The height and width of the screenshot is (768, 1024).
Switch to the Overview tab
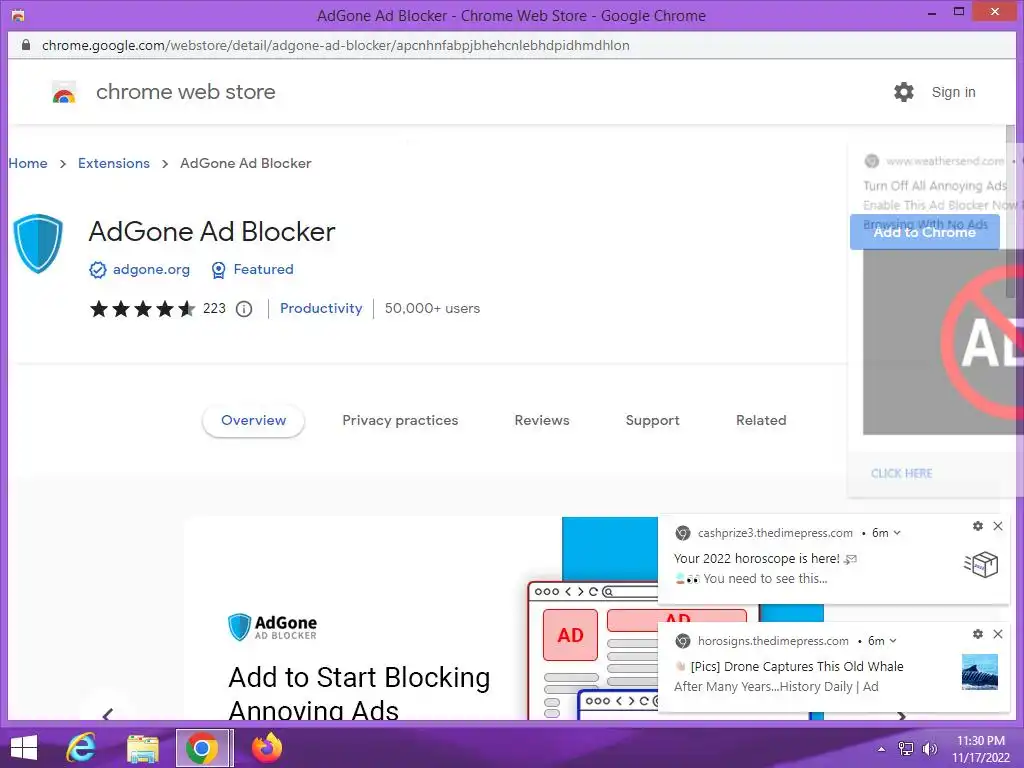pos(253,421)
